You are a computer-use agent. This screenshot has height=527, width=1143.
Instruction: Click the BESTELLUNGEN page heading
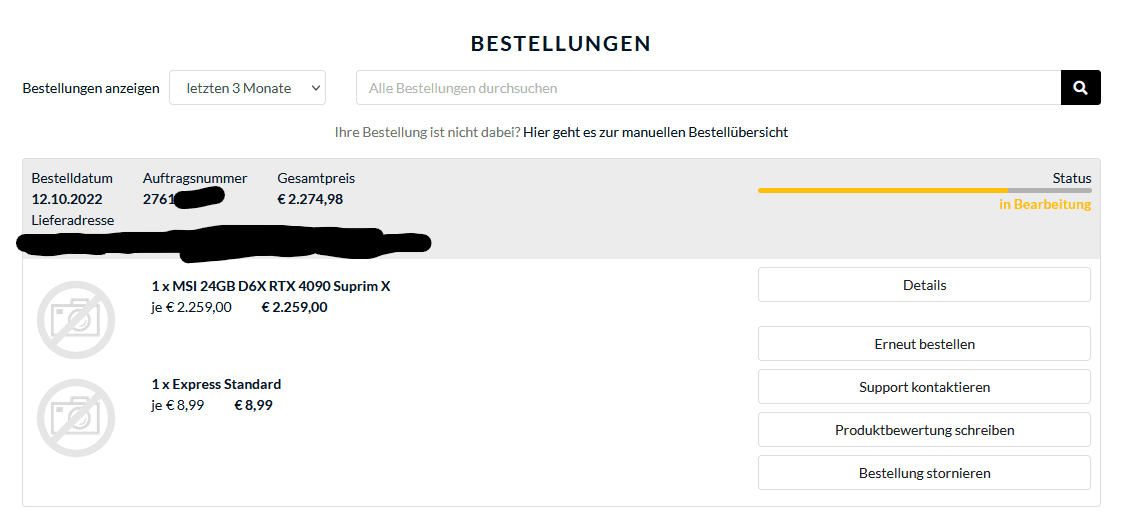pos(561,44)
